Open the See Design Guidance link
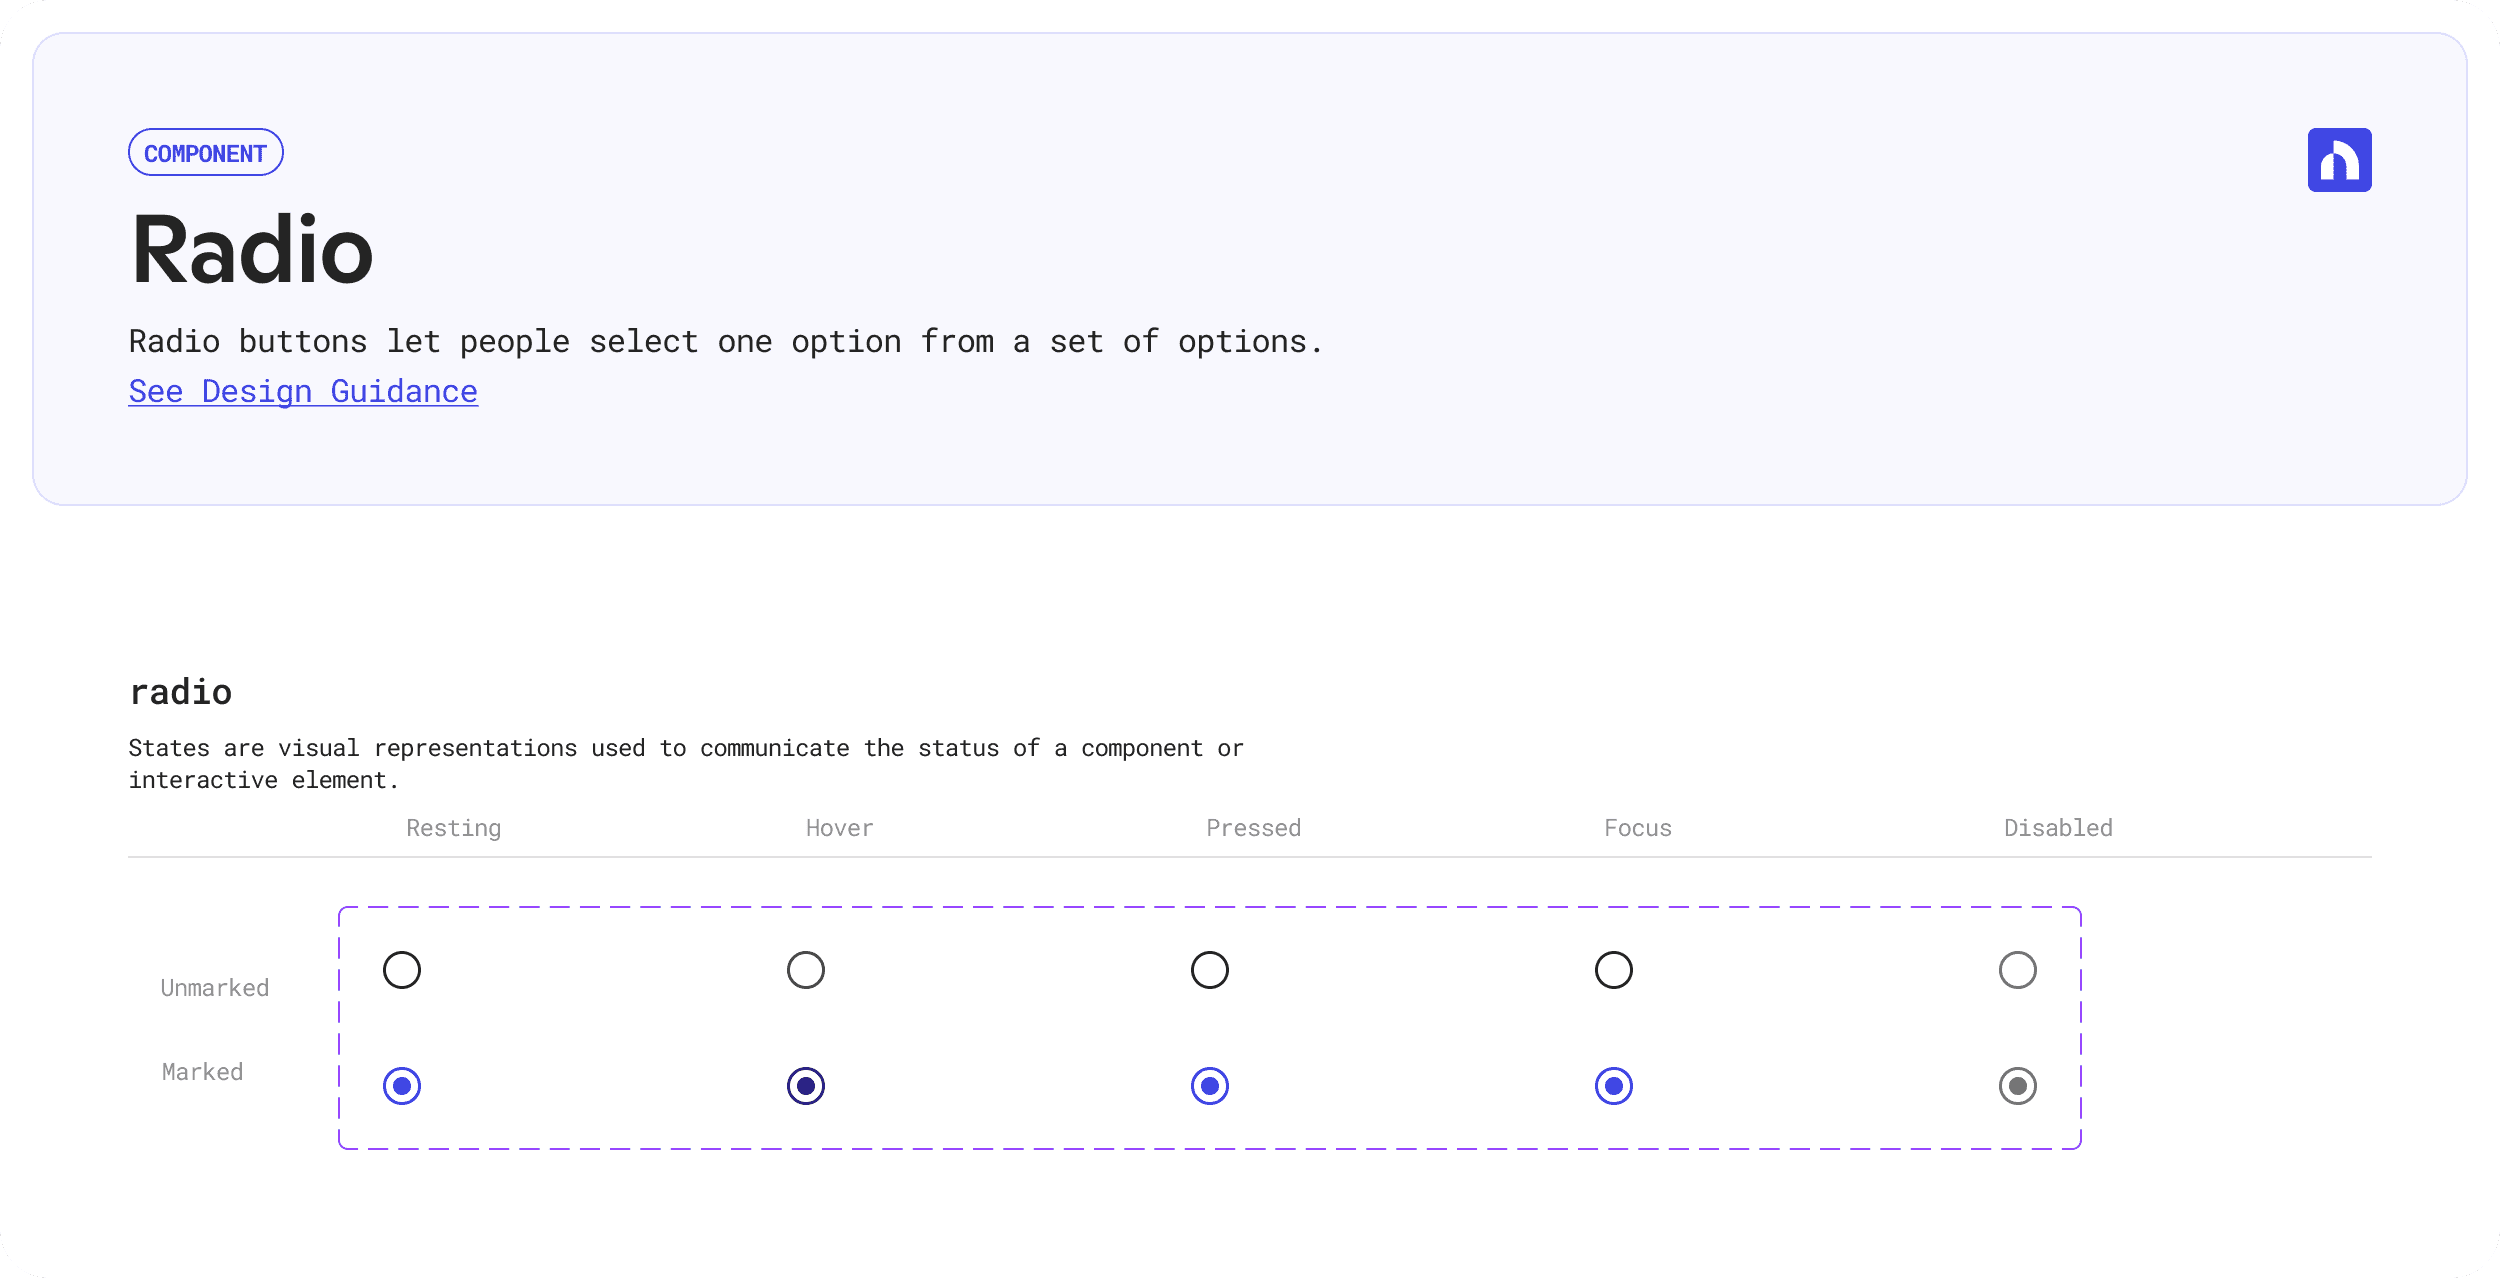 point(303,391)
